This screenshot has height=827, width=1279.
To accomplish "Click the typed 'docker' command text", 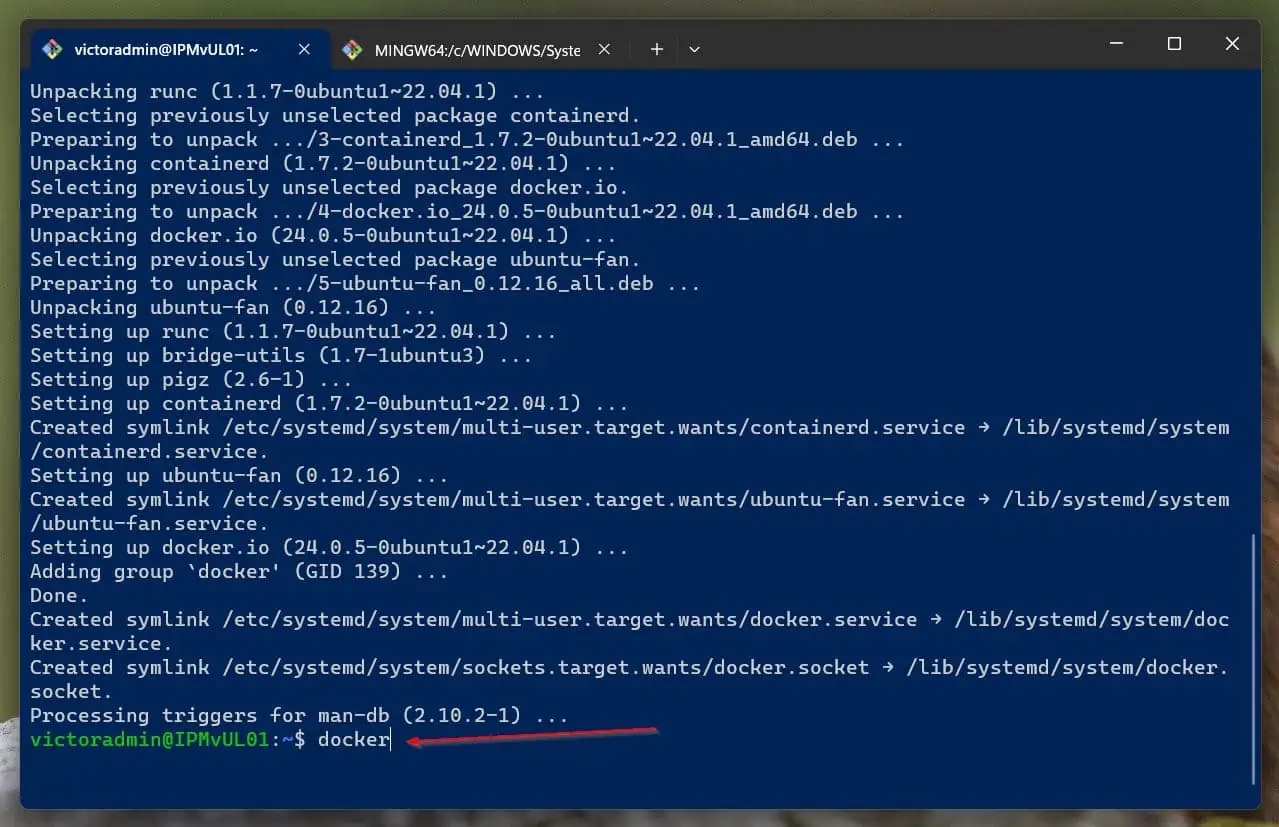I will click(x=353, y=740).
